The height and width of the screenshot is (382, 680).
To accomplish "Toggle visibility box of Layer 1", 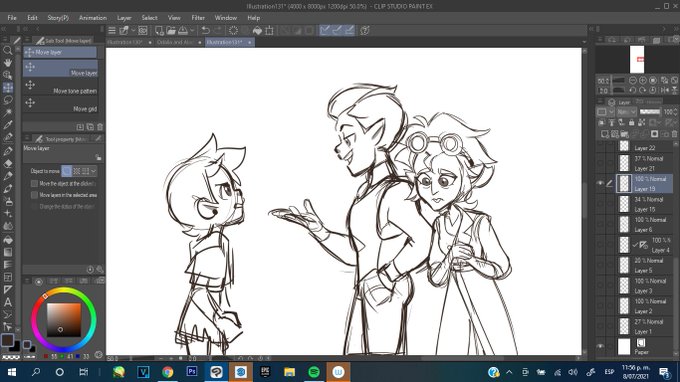I will coord(600,326).
